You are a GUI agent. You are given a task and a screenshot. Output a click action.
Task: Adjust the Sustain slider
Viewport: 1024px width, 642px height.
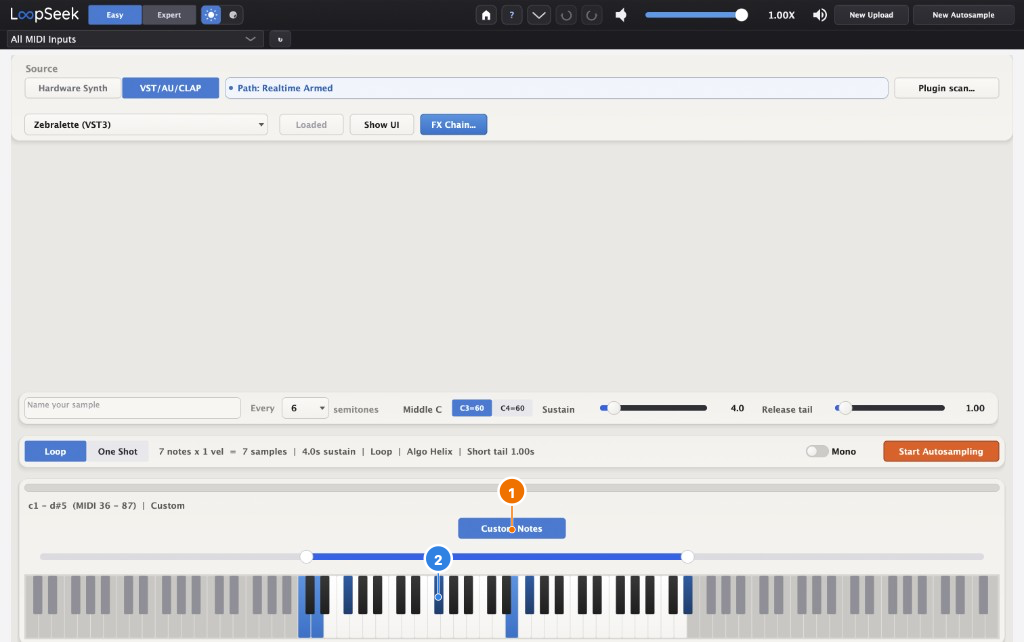[x=653, y=408]
